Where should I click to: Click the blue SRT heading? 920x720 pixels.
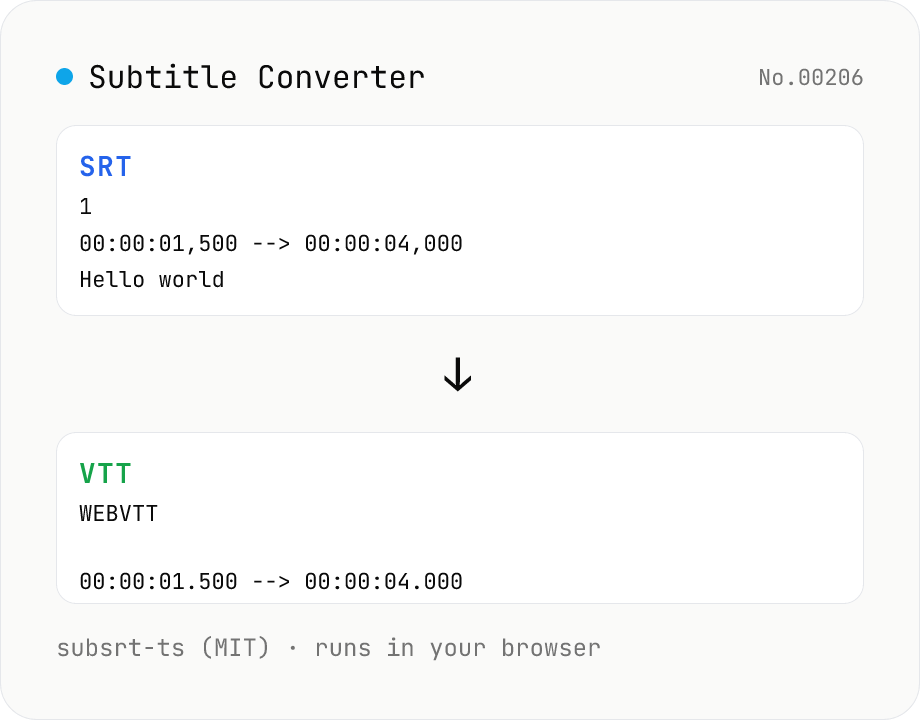point(106,167)
